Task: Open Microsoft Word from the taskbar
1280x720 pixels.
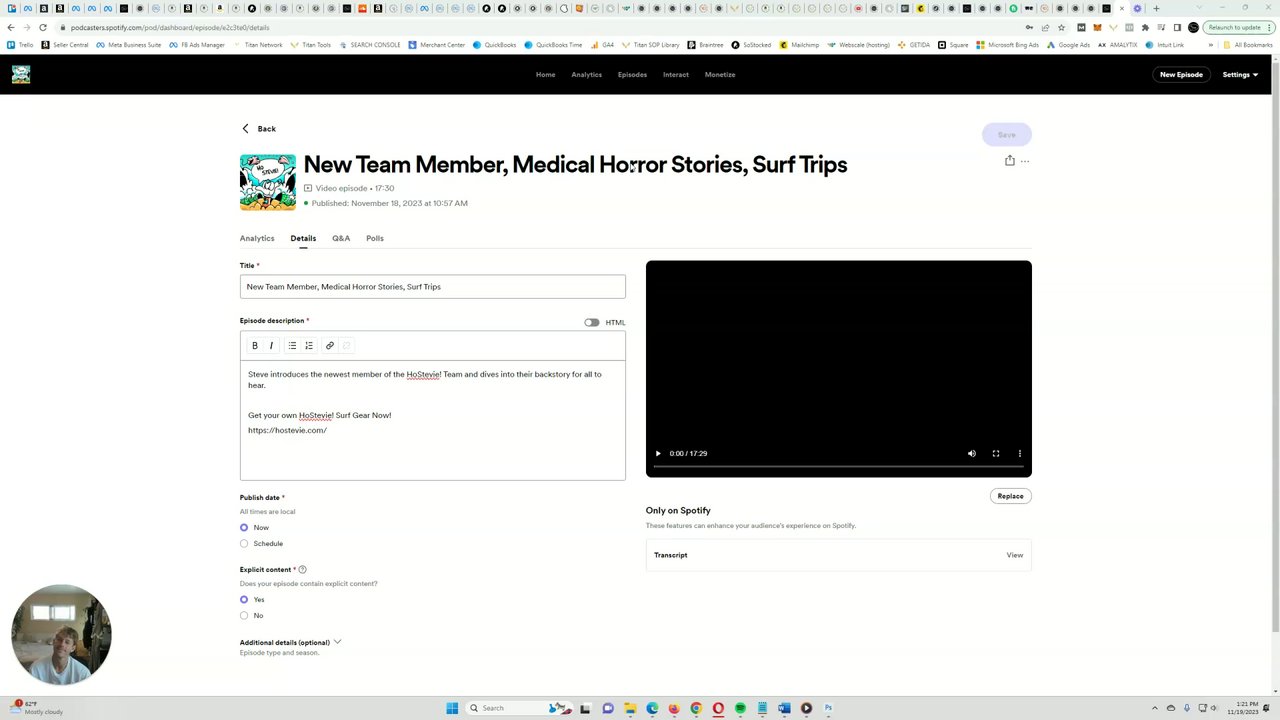Action: [x=784, y=708]
